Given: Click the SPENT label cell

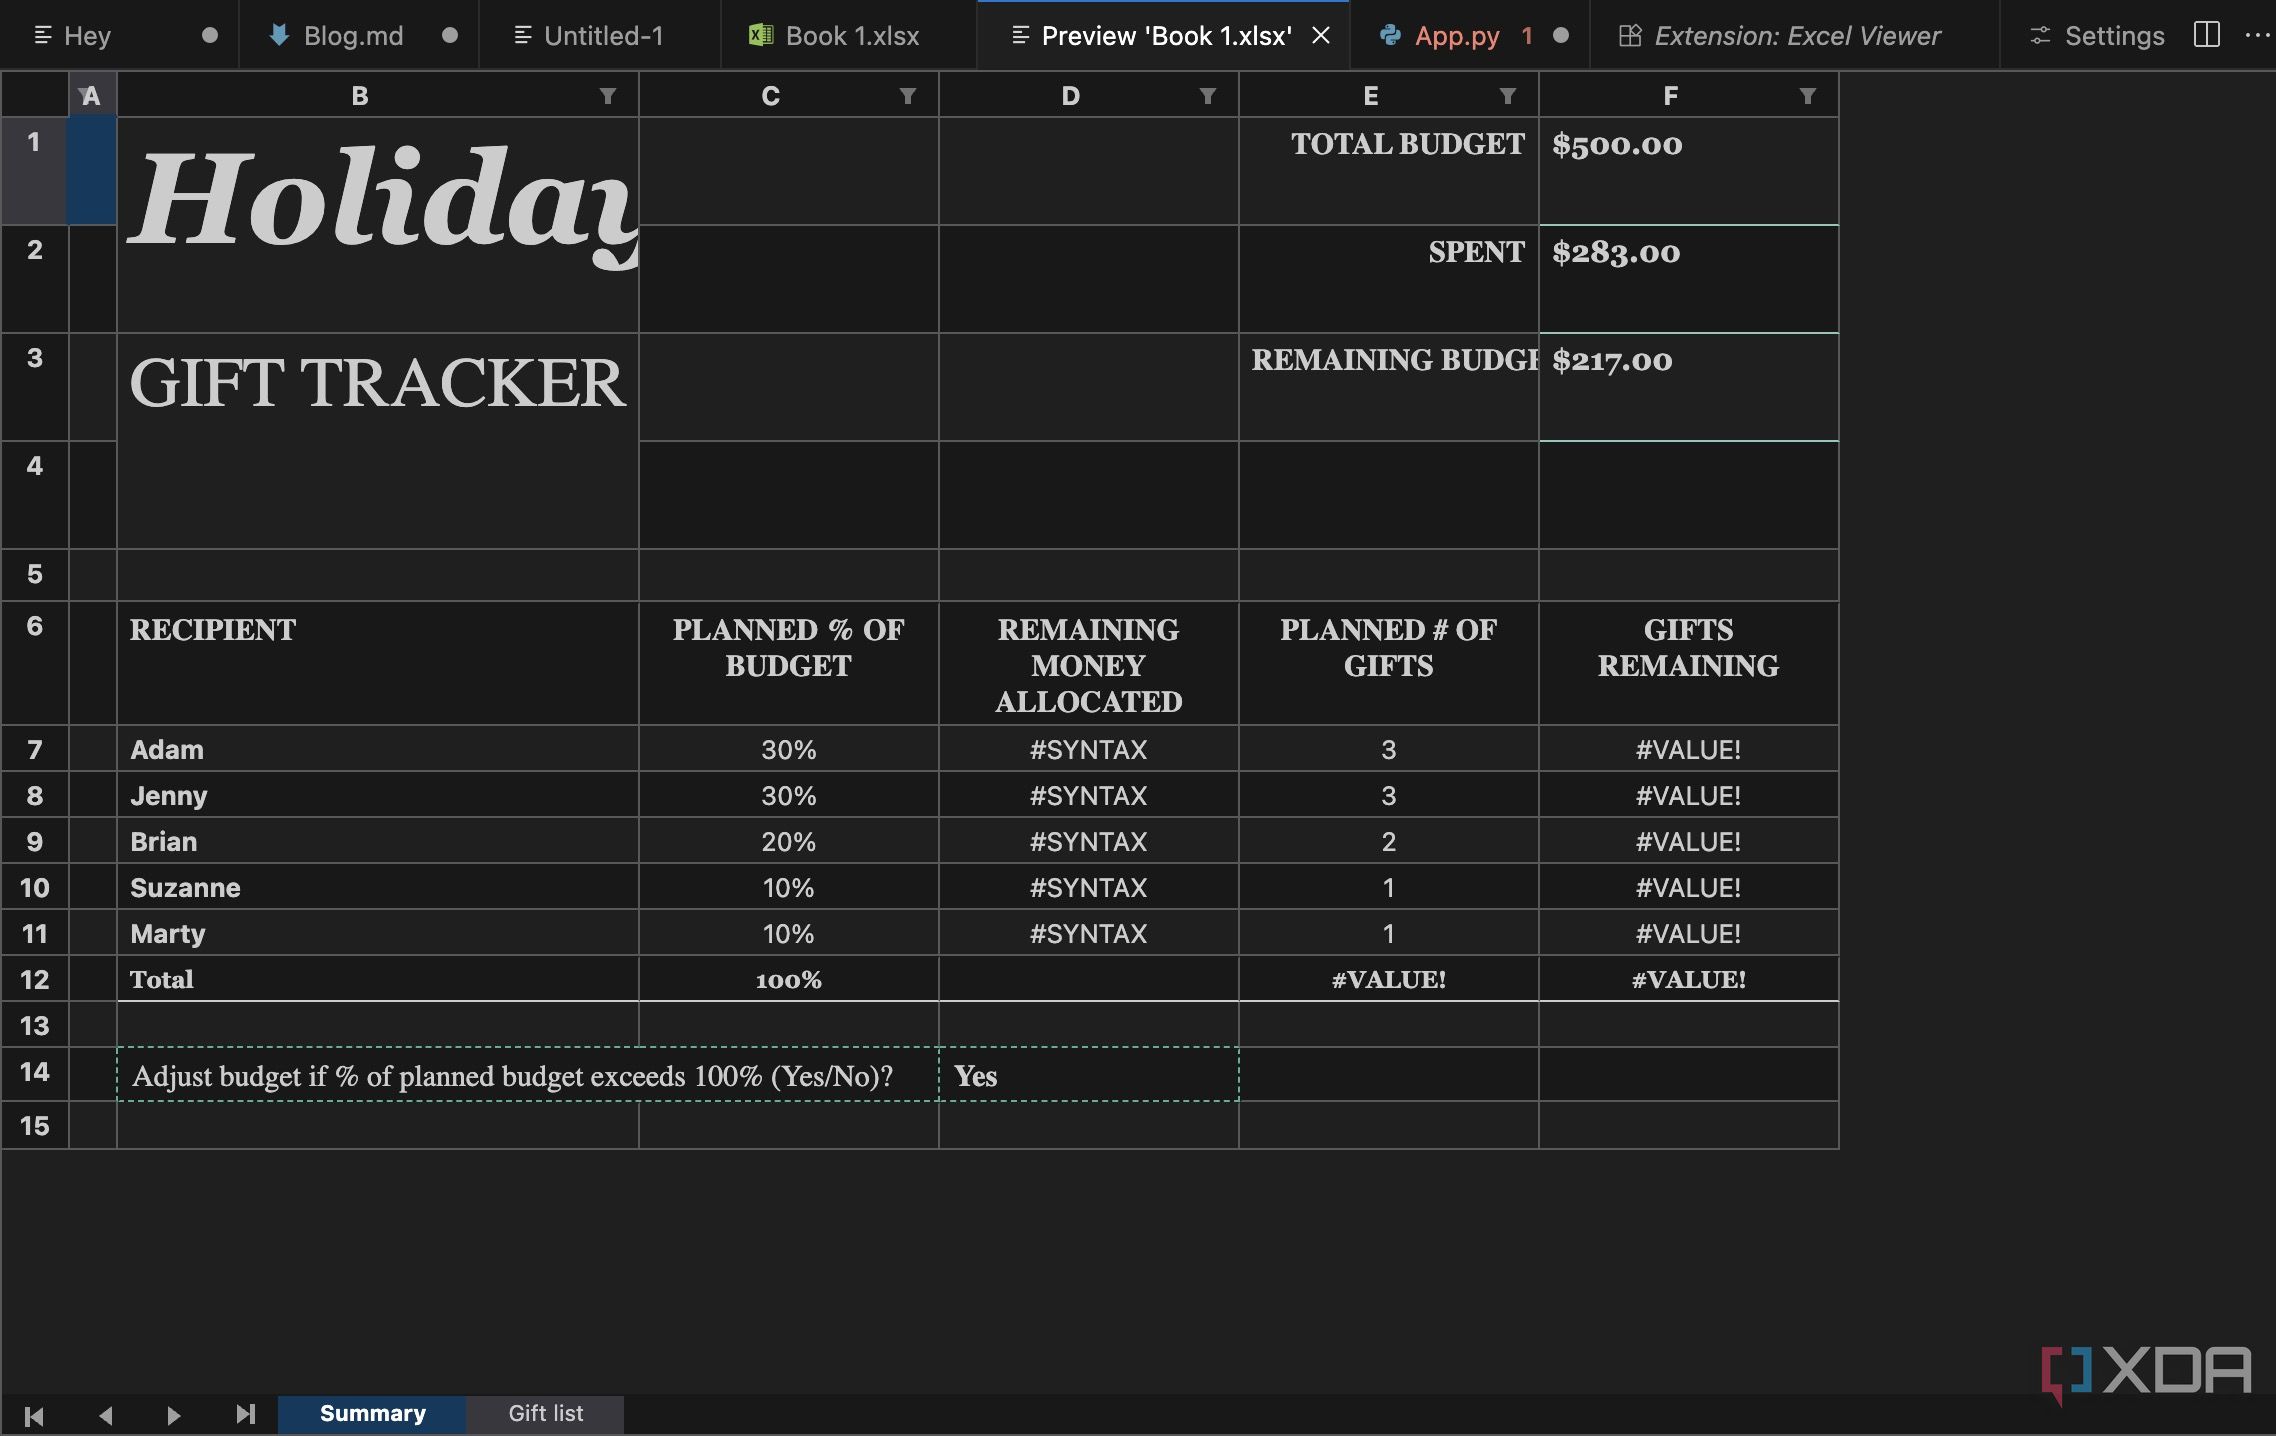Looking at the screenshot, I should 1388,279.
